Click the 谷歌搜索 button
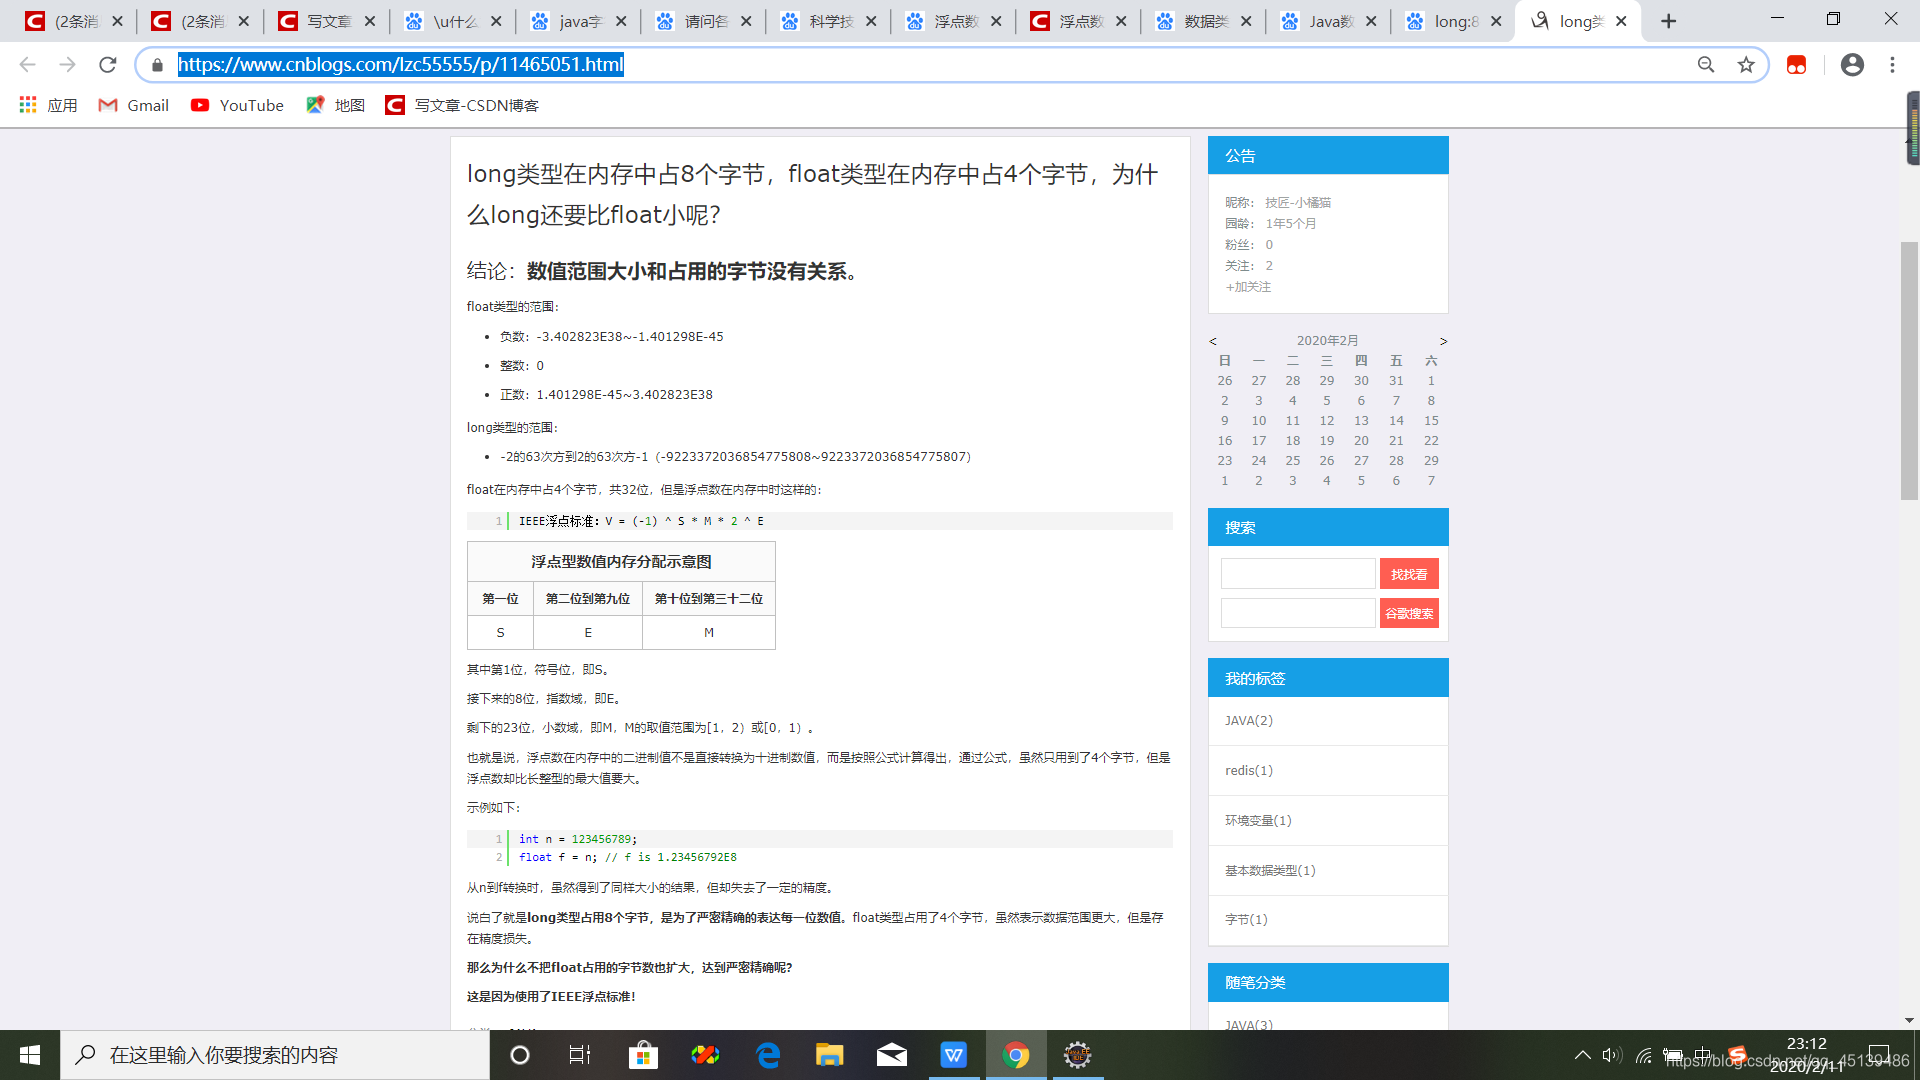The width and height of the screenshot is (1920, 1080). coord(1409,613)
